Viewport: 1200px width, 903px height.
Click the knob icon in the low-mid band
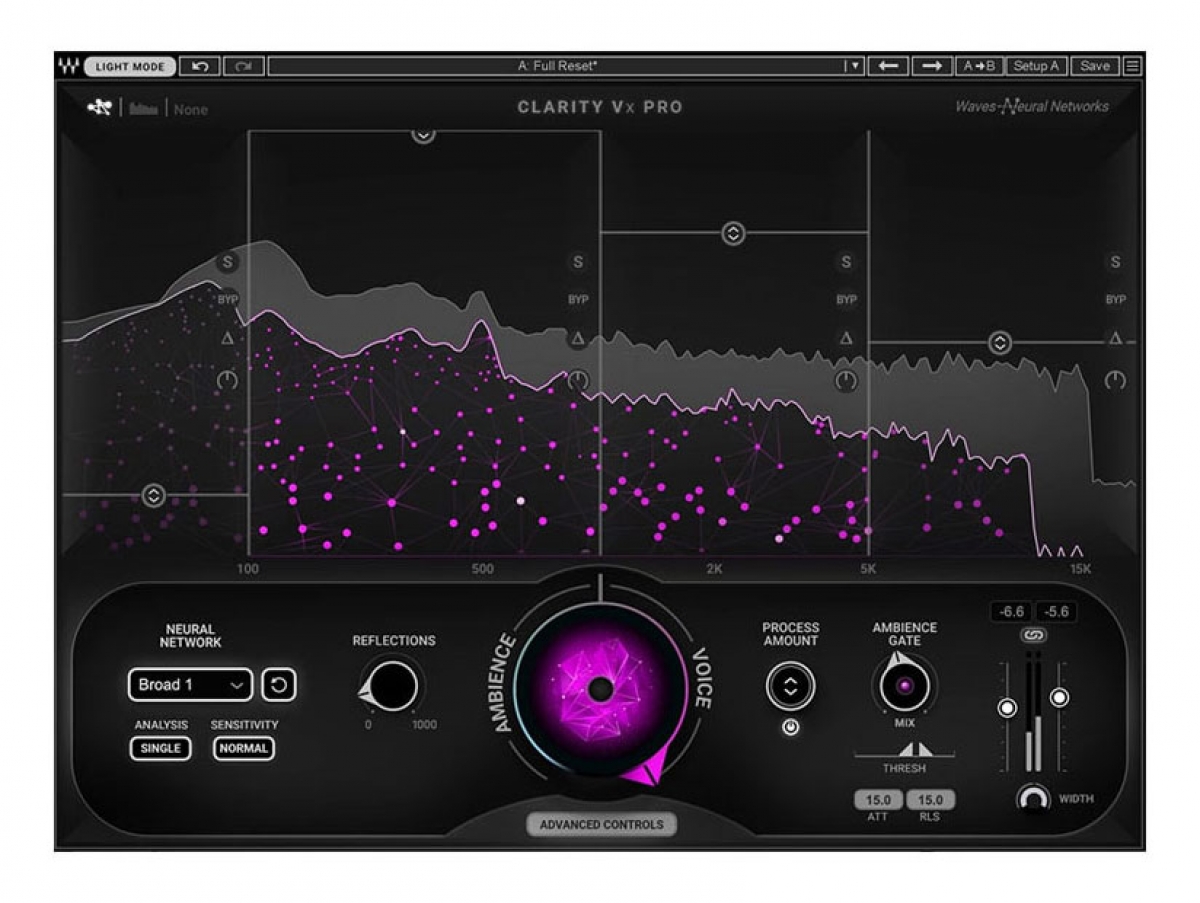click(578, 380)
